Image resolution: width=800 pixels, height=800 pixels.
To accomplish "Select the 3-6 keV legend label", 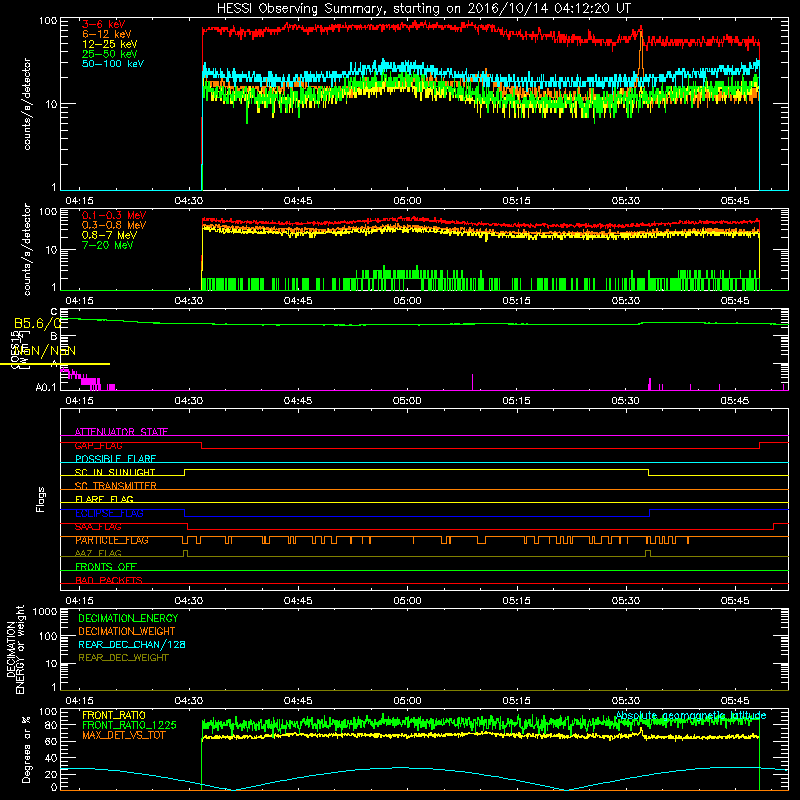I will tap(103, 24).
